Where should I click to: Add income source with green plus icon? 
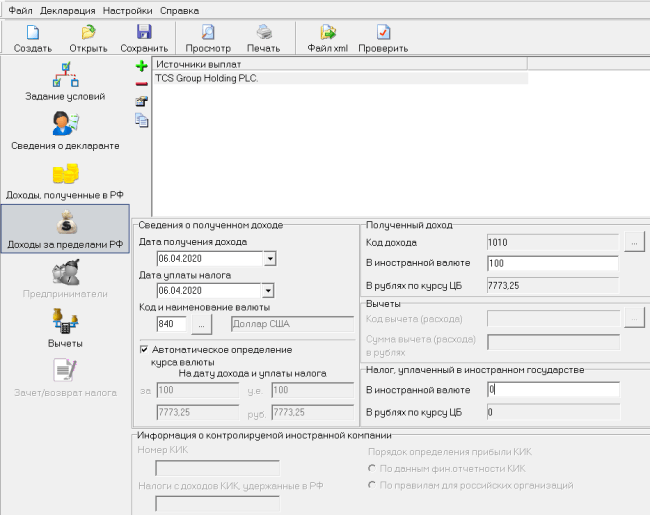(141, 66)
